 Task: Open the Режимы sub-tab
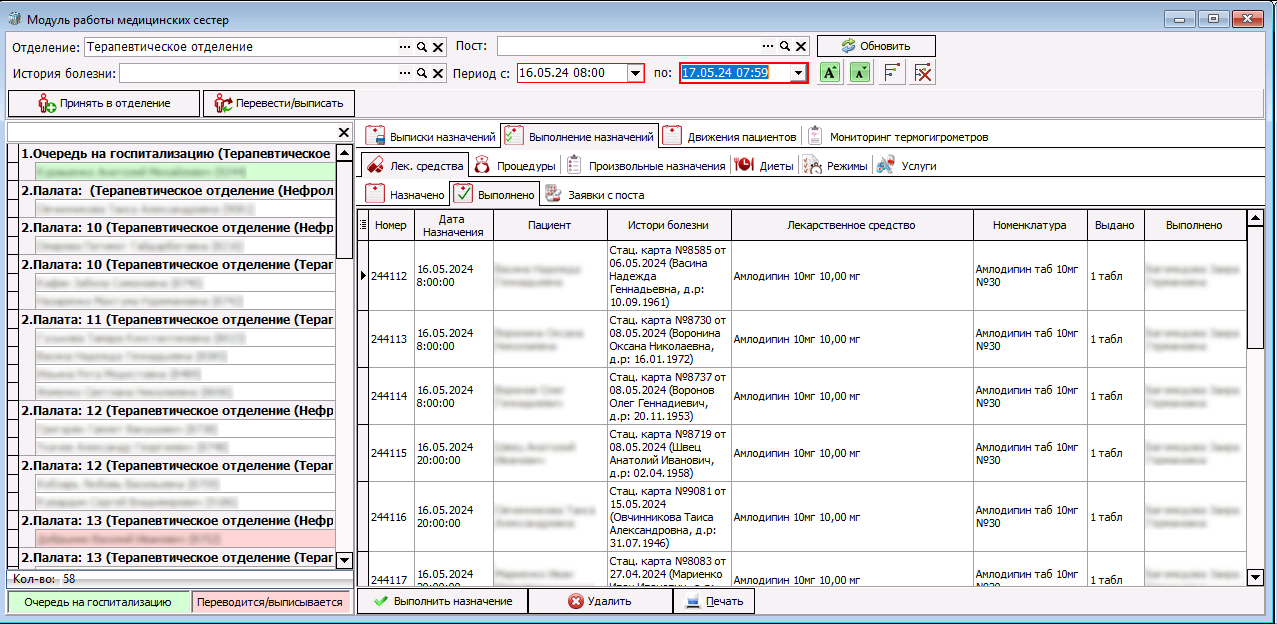(835, 165)
